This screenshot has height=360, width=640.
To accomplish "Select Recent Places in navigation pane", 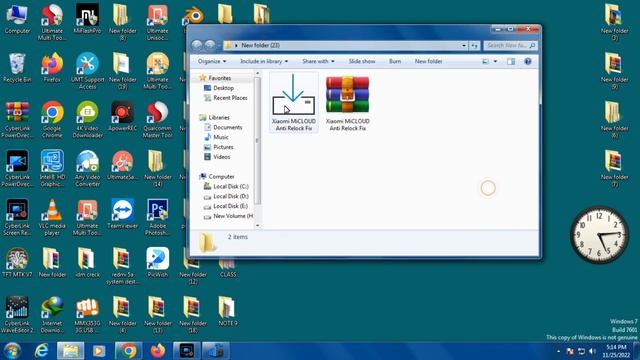I will [230, 98].
